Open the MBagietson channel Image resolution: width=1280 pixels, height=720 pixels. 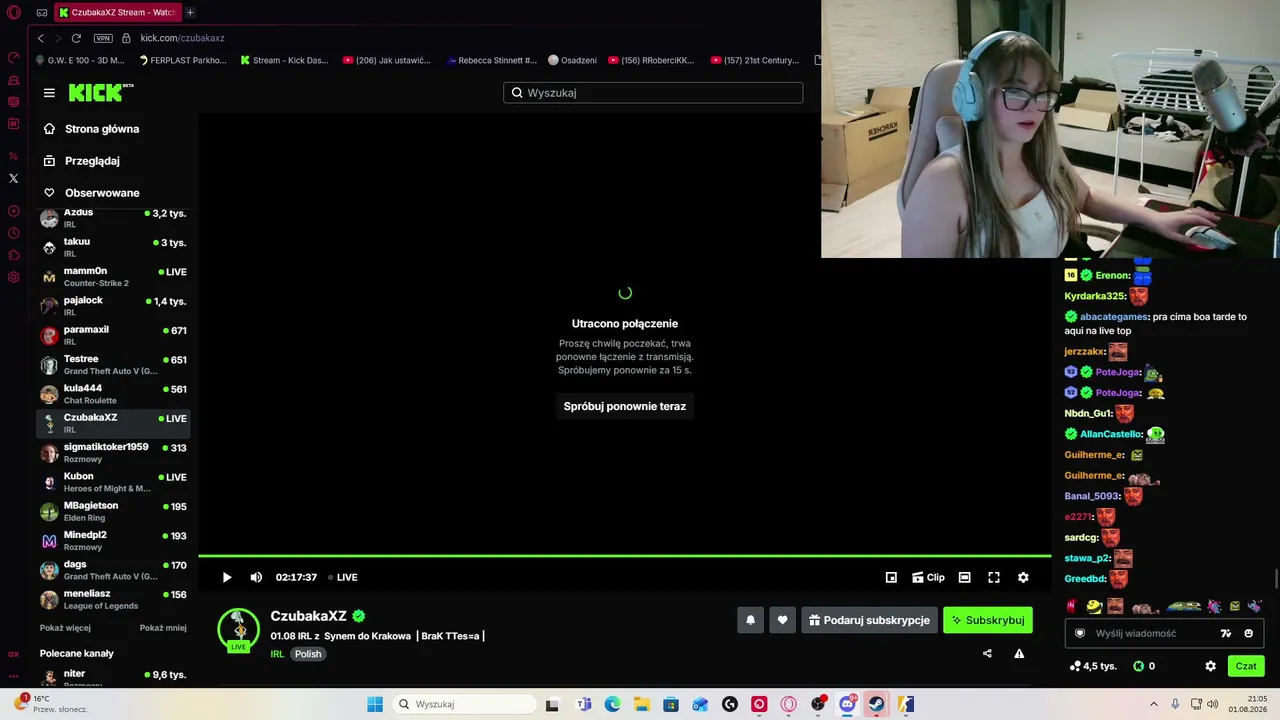[x=114, y=511]
